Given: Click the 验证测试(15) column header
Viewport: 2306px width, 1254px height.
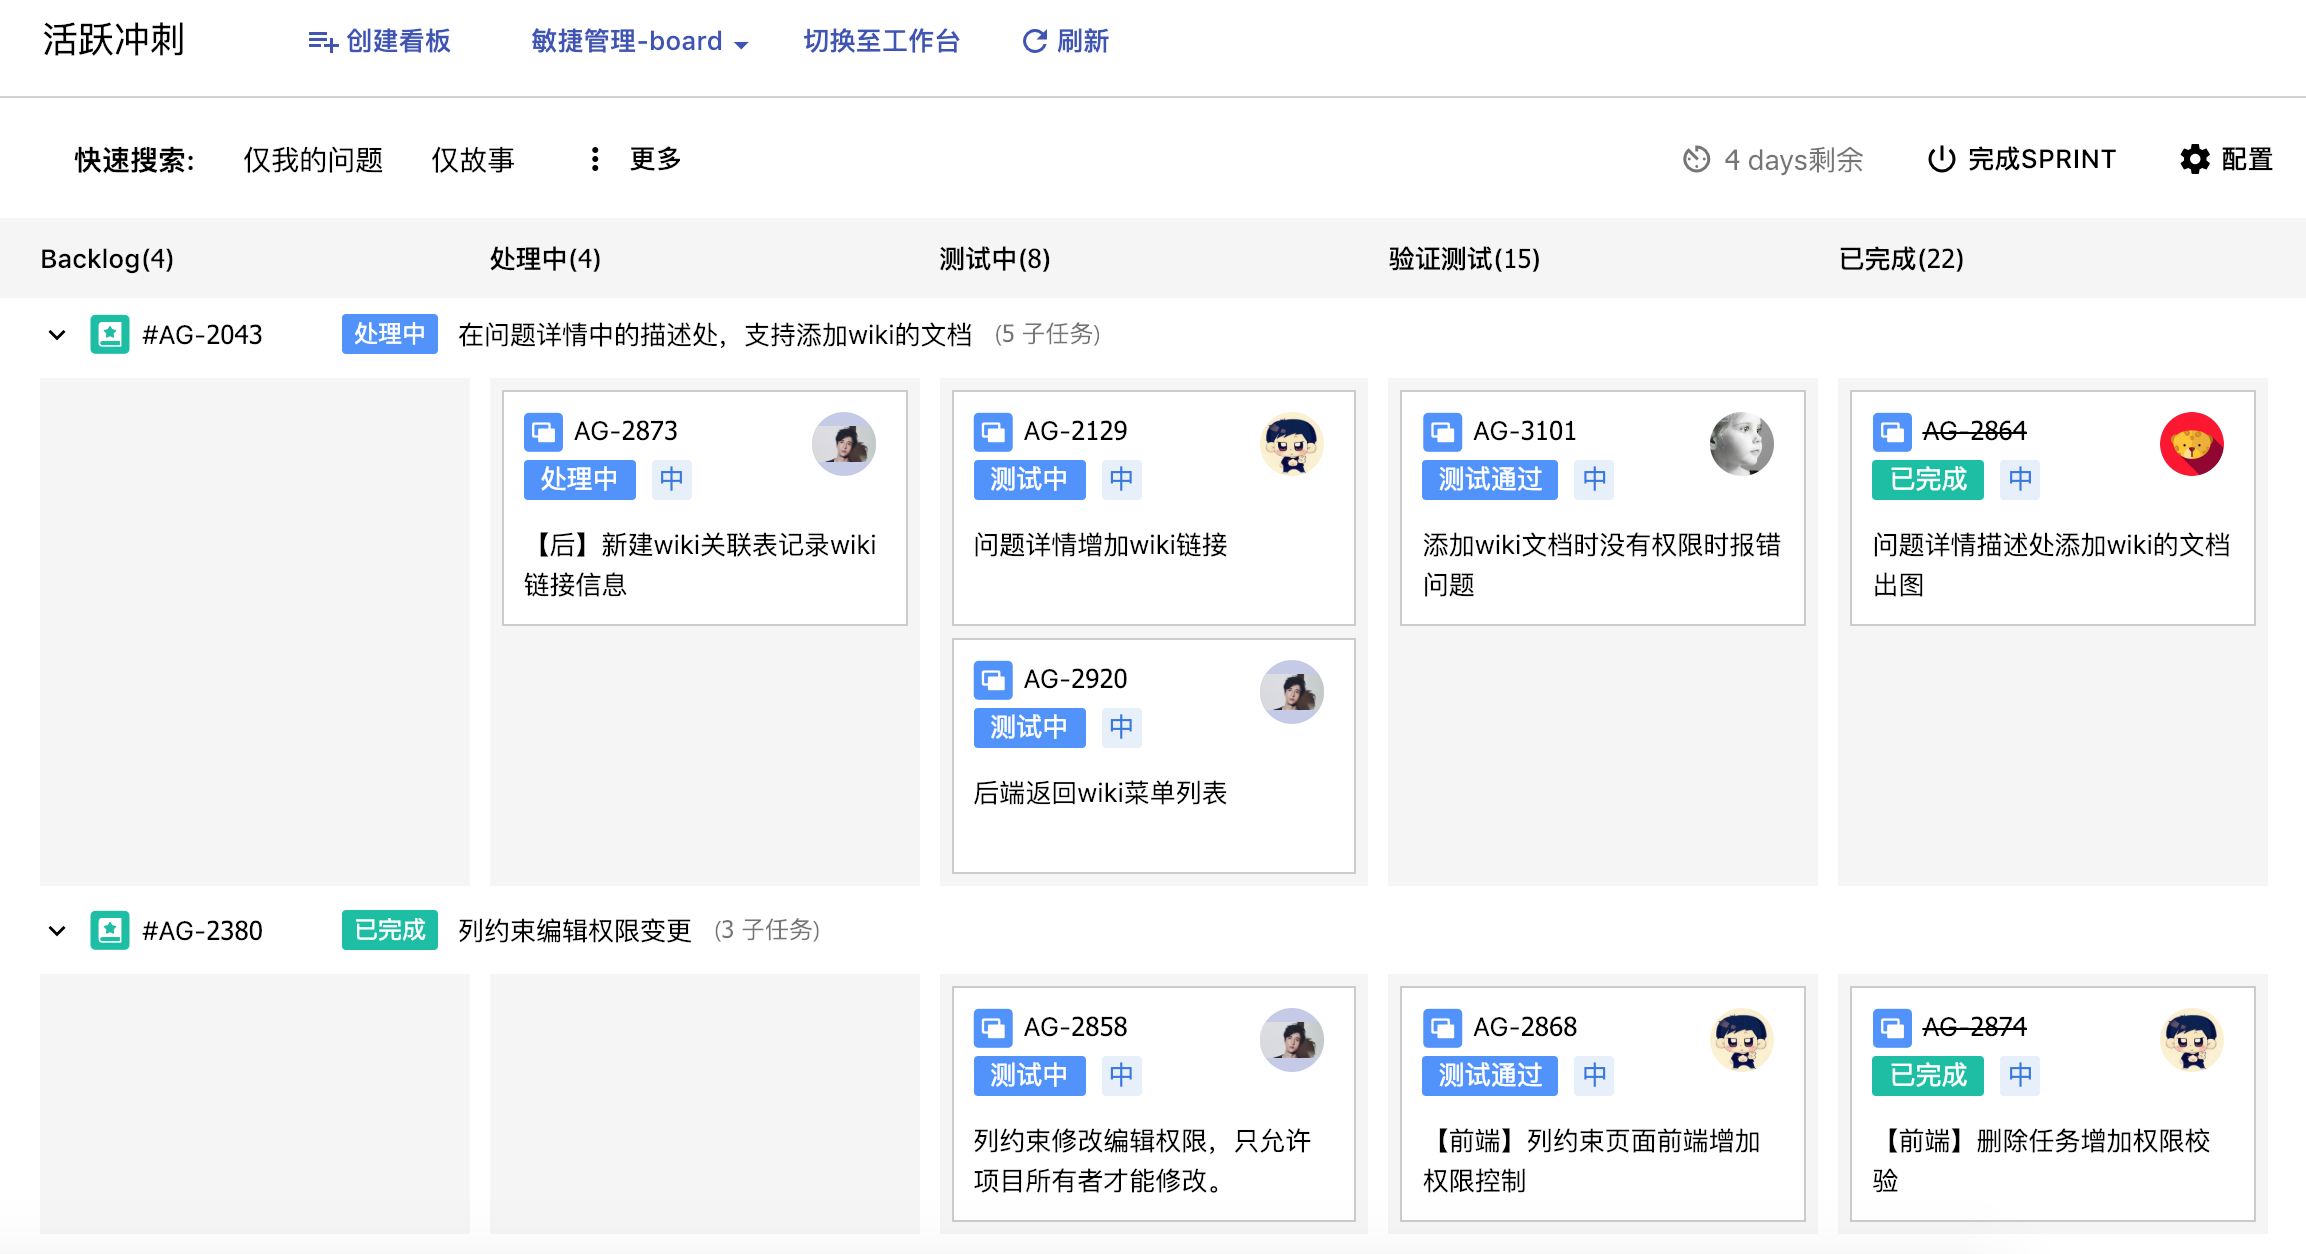Looking at the screenshot, I should pyautogui.click(x=1464, y=259).
